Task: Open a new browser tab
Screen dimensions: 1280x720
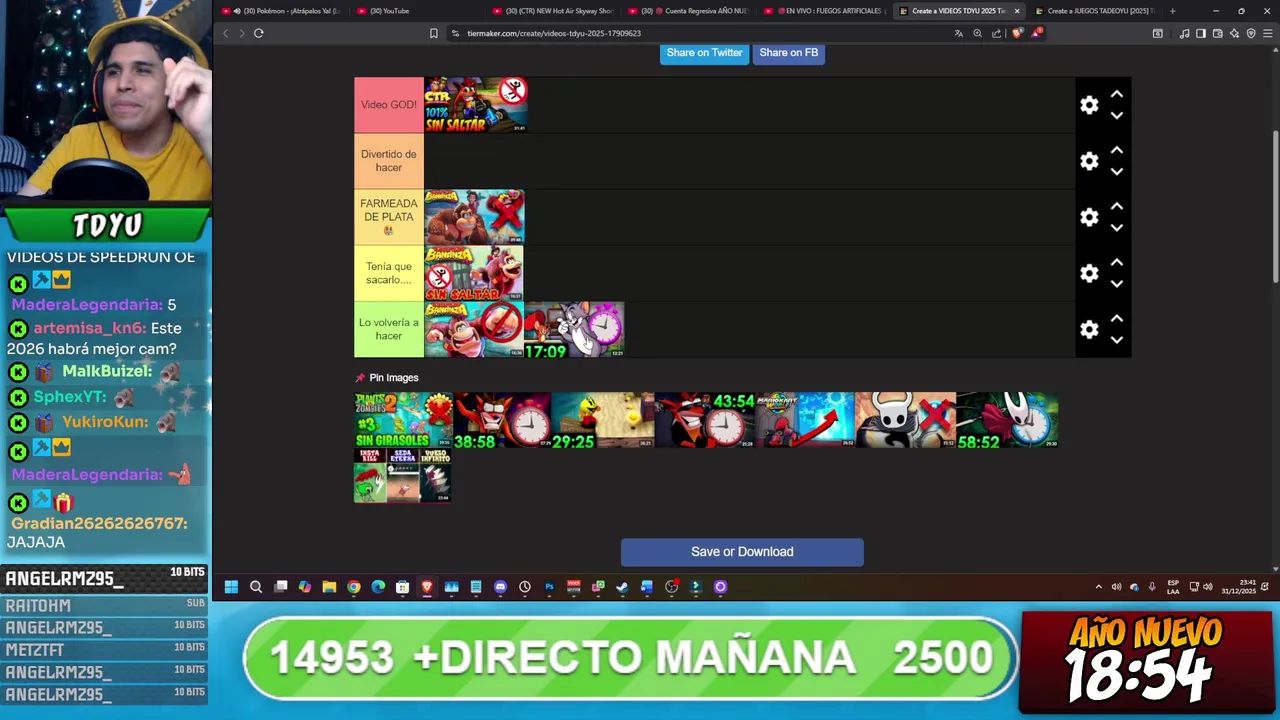Action: click(x=1172, y=11)
